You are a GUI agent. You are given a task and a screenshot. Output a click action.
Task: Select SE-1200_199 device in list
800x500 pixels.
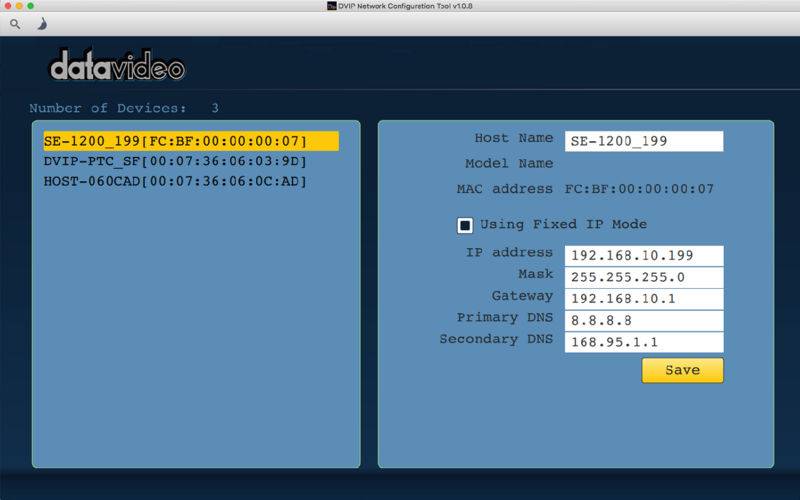pyautogui.click(x=191, y=141)
